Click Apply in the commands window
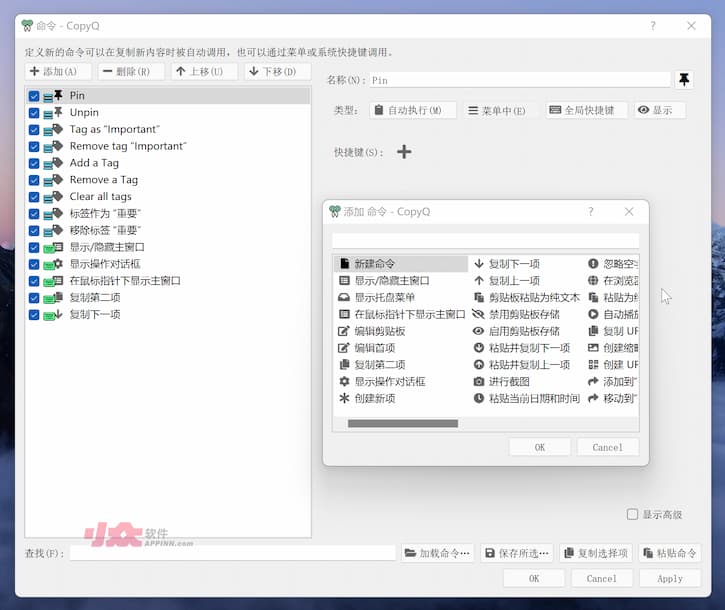This screenshot has width=725, height=610. point(670,578)
